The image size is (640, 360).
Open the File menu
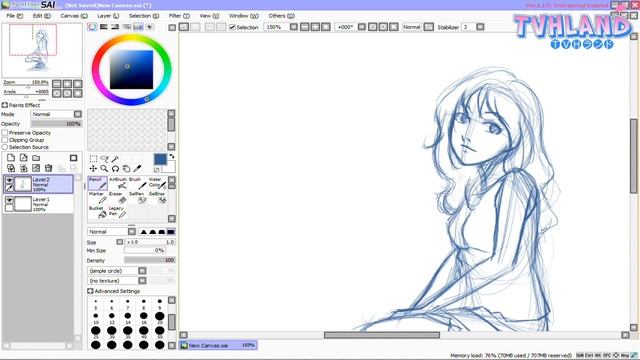point(15,16)
